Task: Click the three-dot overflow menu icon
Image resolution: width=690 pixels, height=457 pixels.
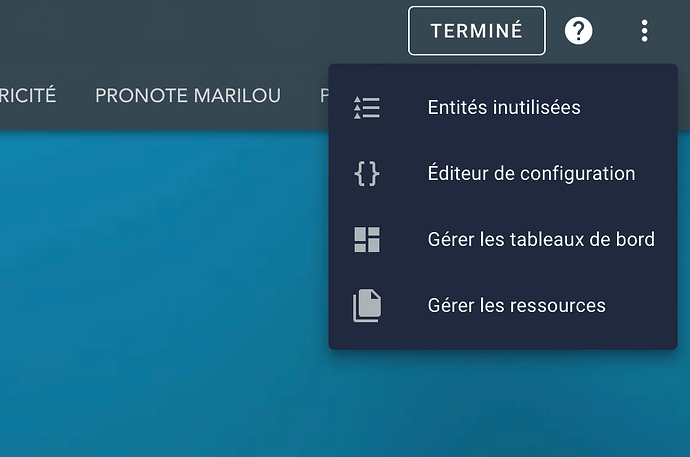Action: [644, 31]
